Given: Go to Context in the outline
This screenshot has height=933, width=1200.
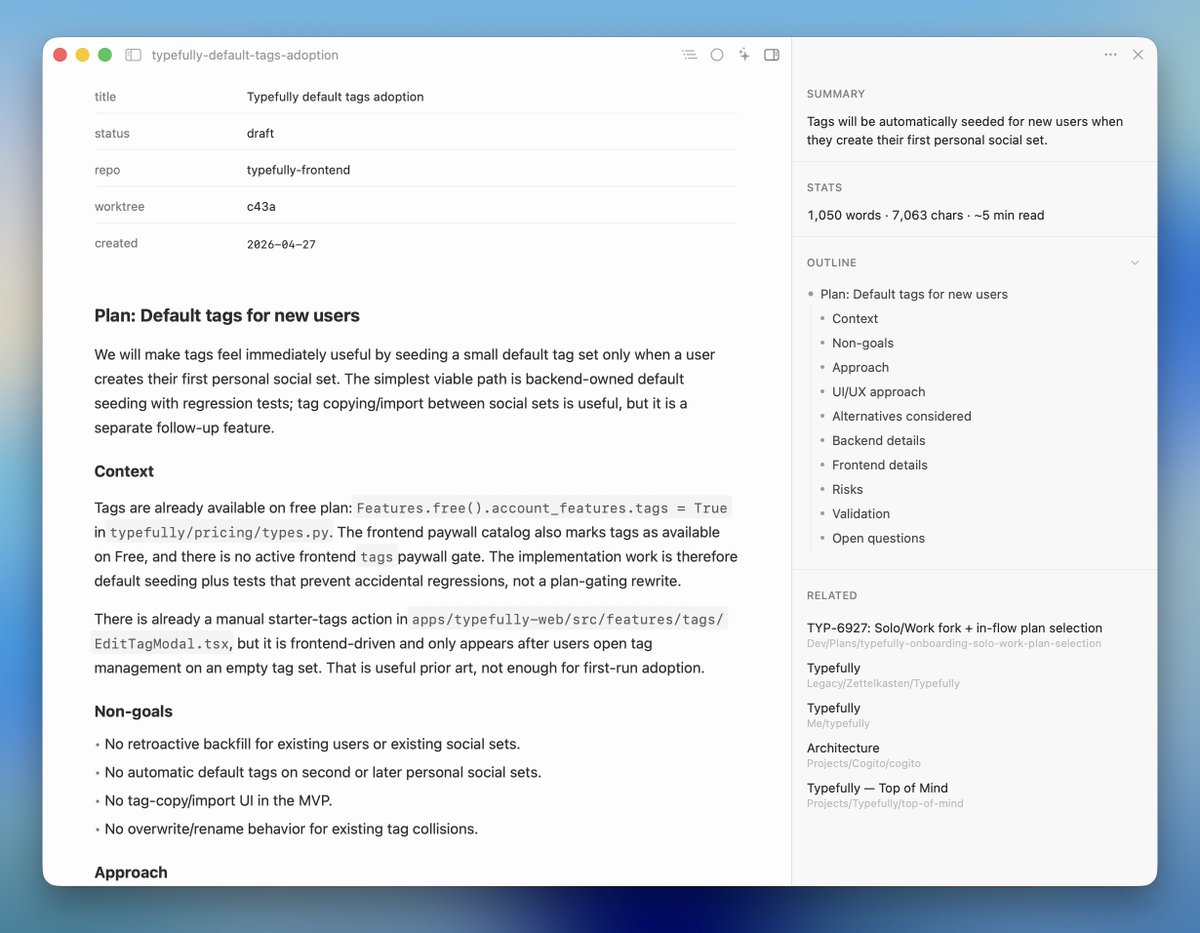Looking at the screenshot, I should 855,318.
